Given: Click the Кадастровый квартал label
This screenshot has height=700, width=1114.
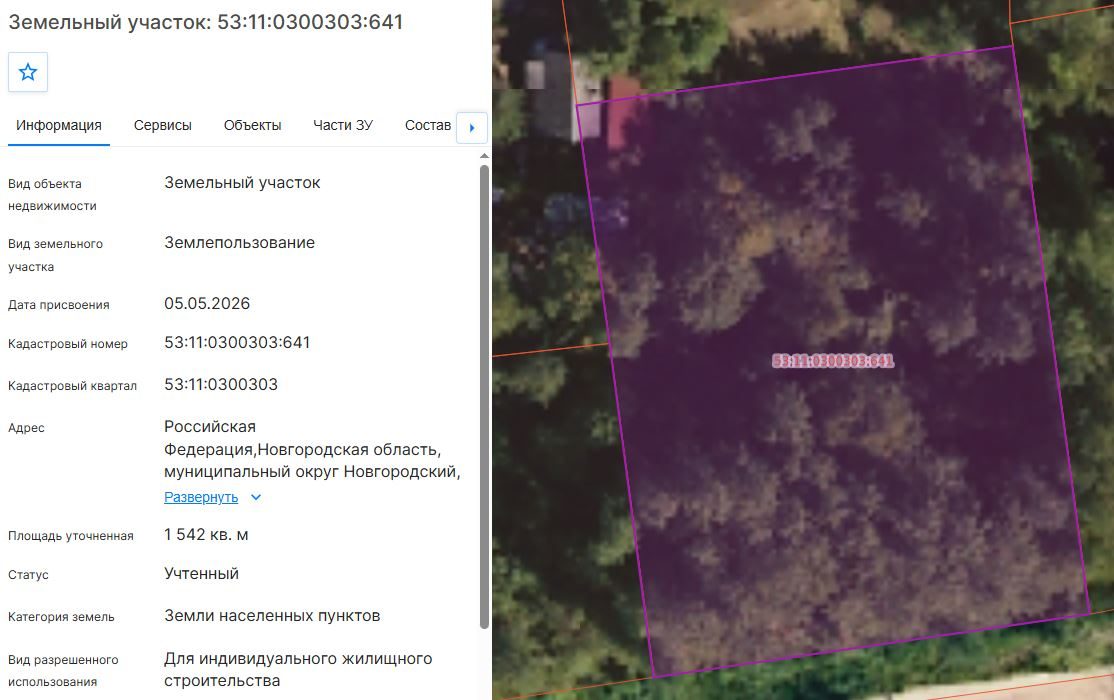Looking at the screenshot, I should point(72,386).
